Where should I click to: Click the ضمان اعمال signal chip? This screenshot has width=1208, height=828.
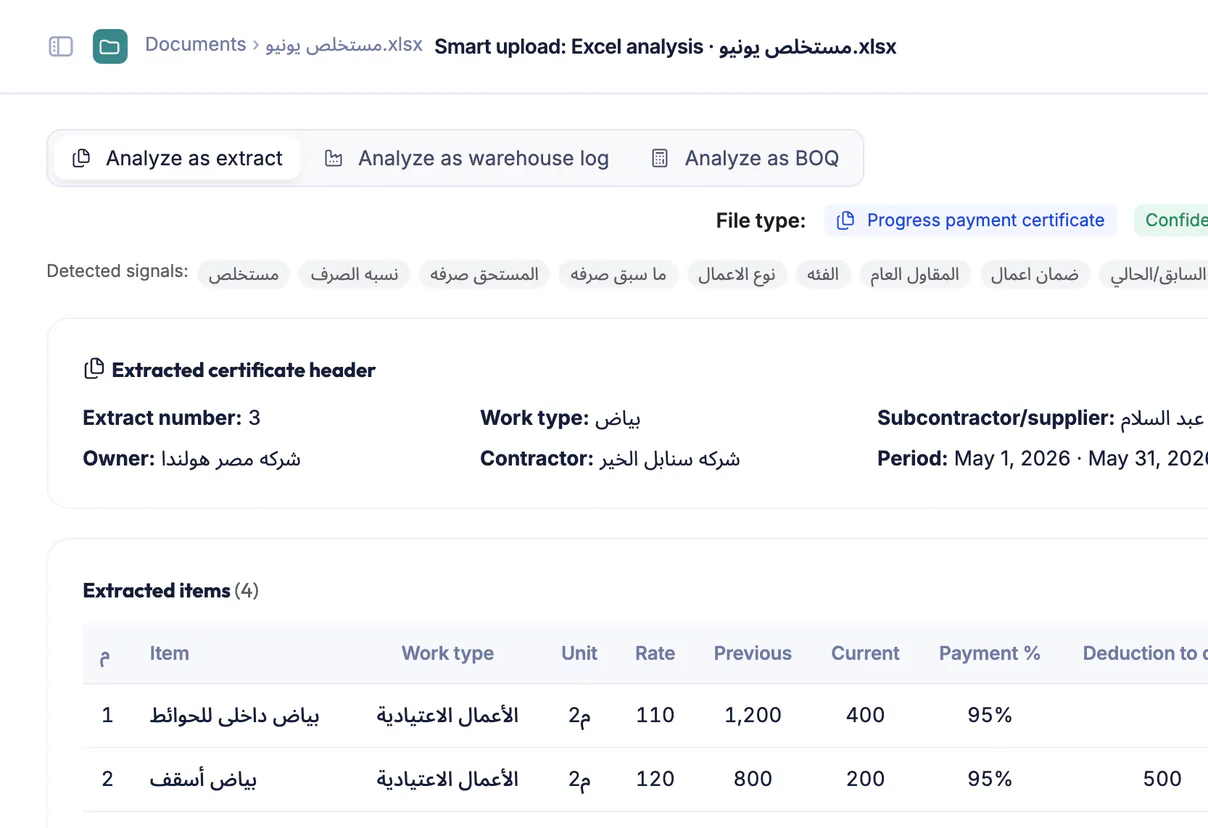coord(1035,274)
